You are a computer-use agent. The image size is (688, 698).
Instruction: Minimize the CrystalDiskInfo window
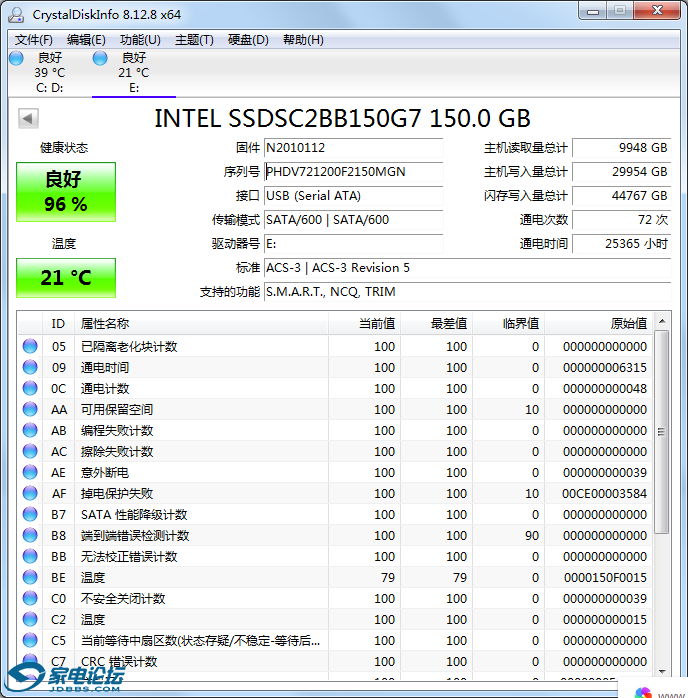(x=593, y=11)
